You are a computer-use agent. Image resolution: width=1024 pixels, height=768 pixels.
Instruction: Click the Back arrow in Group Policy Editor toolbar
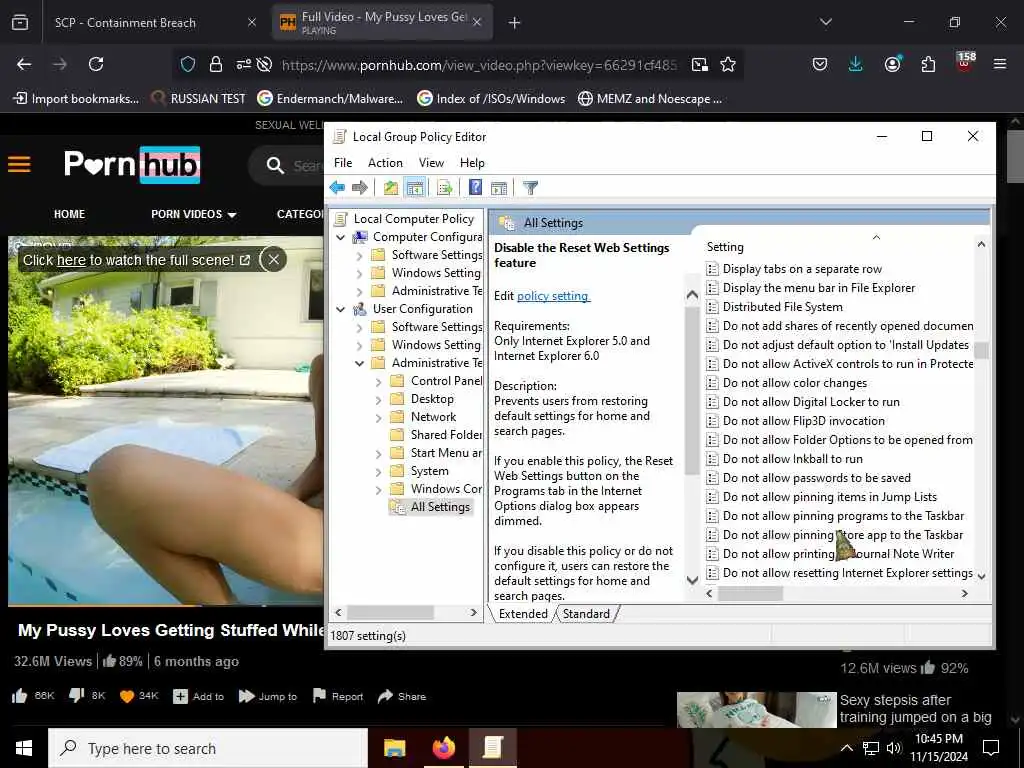337,188
